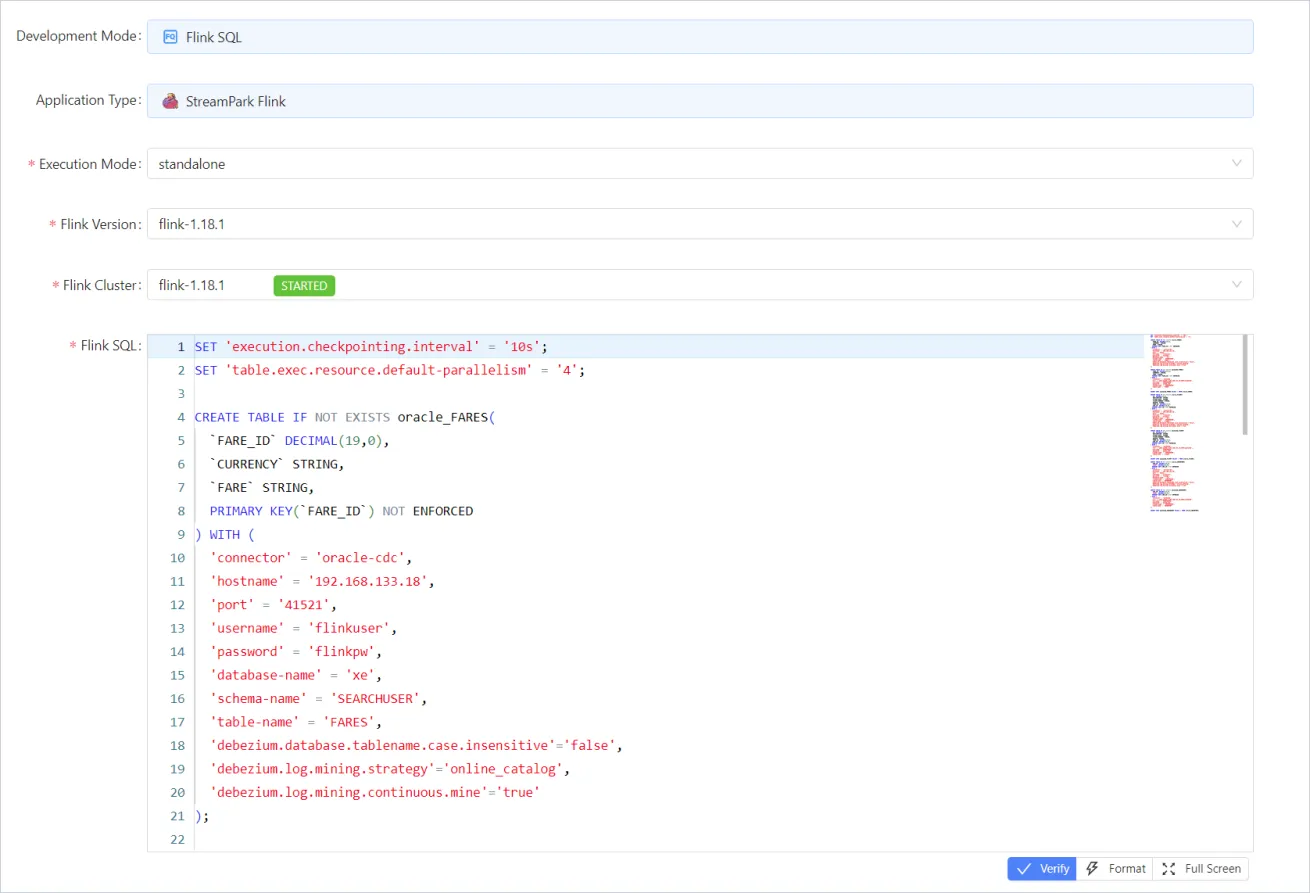Click the code editor vertical scrollbar
Image resolution: width=1310 pixels, height=893 pixels.
point(1245,385)
